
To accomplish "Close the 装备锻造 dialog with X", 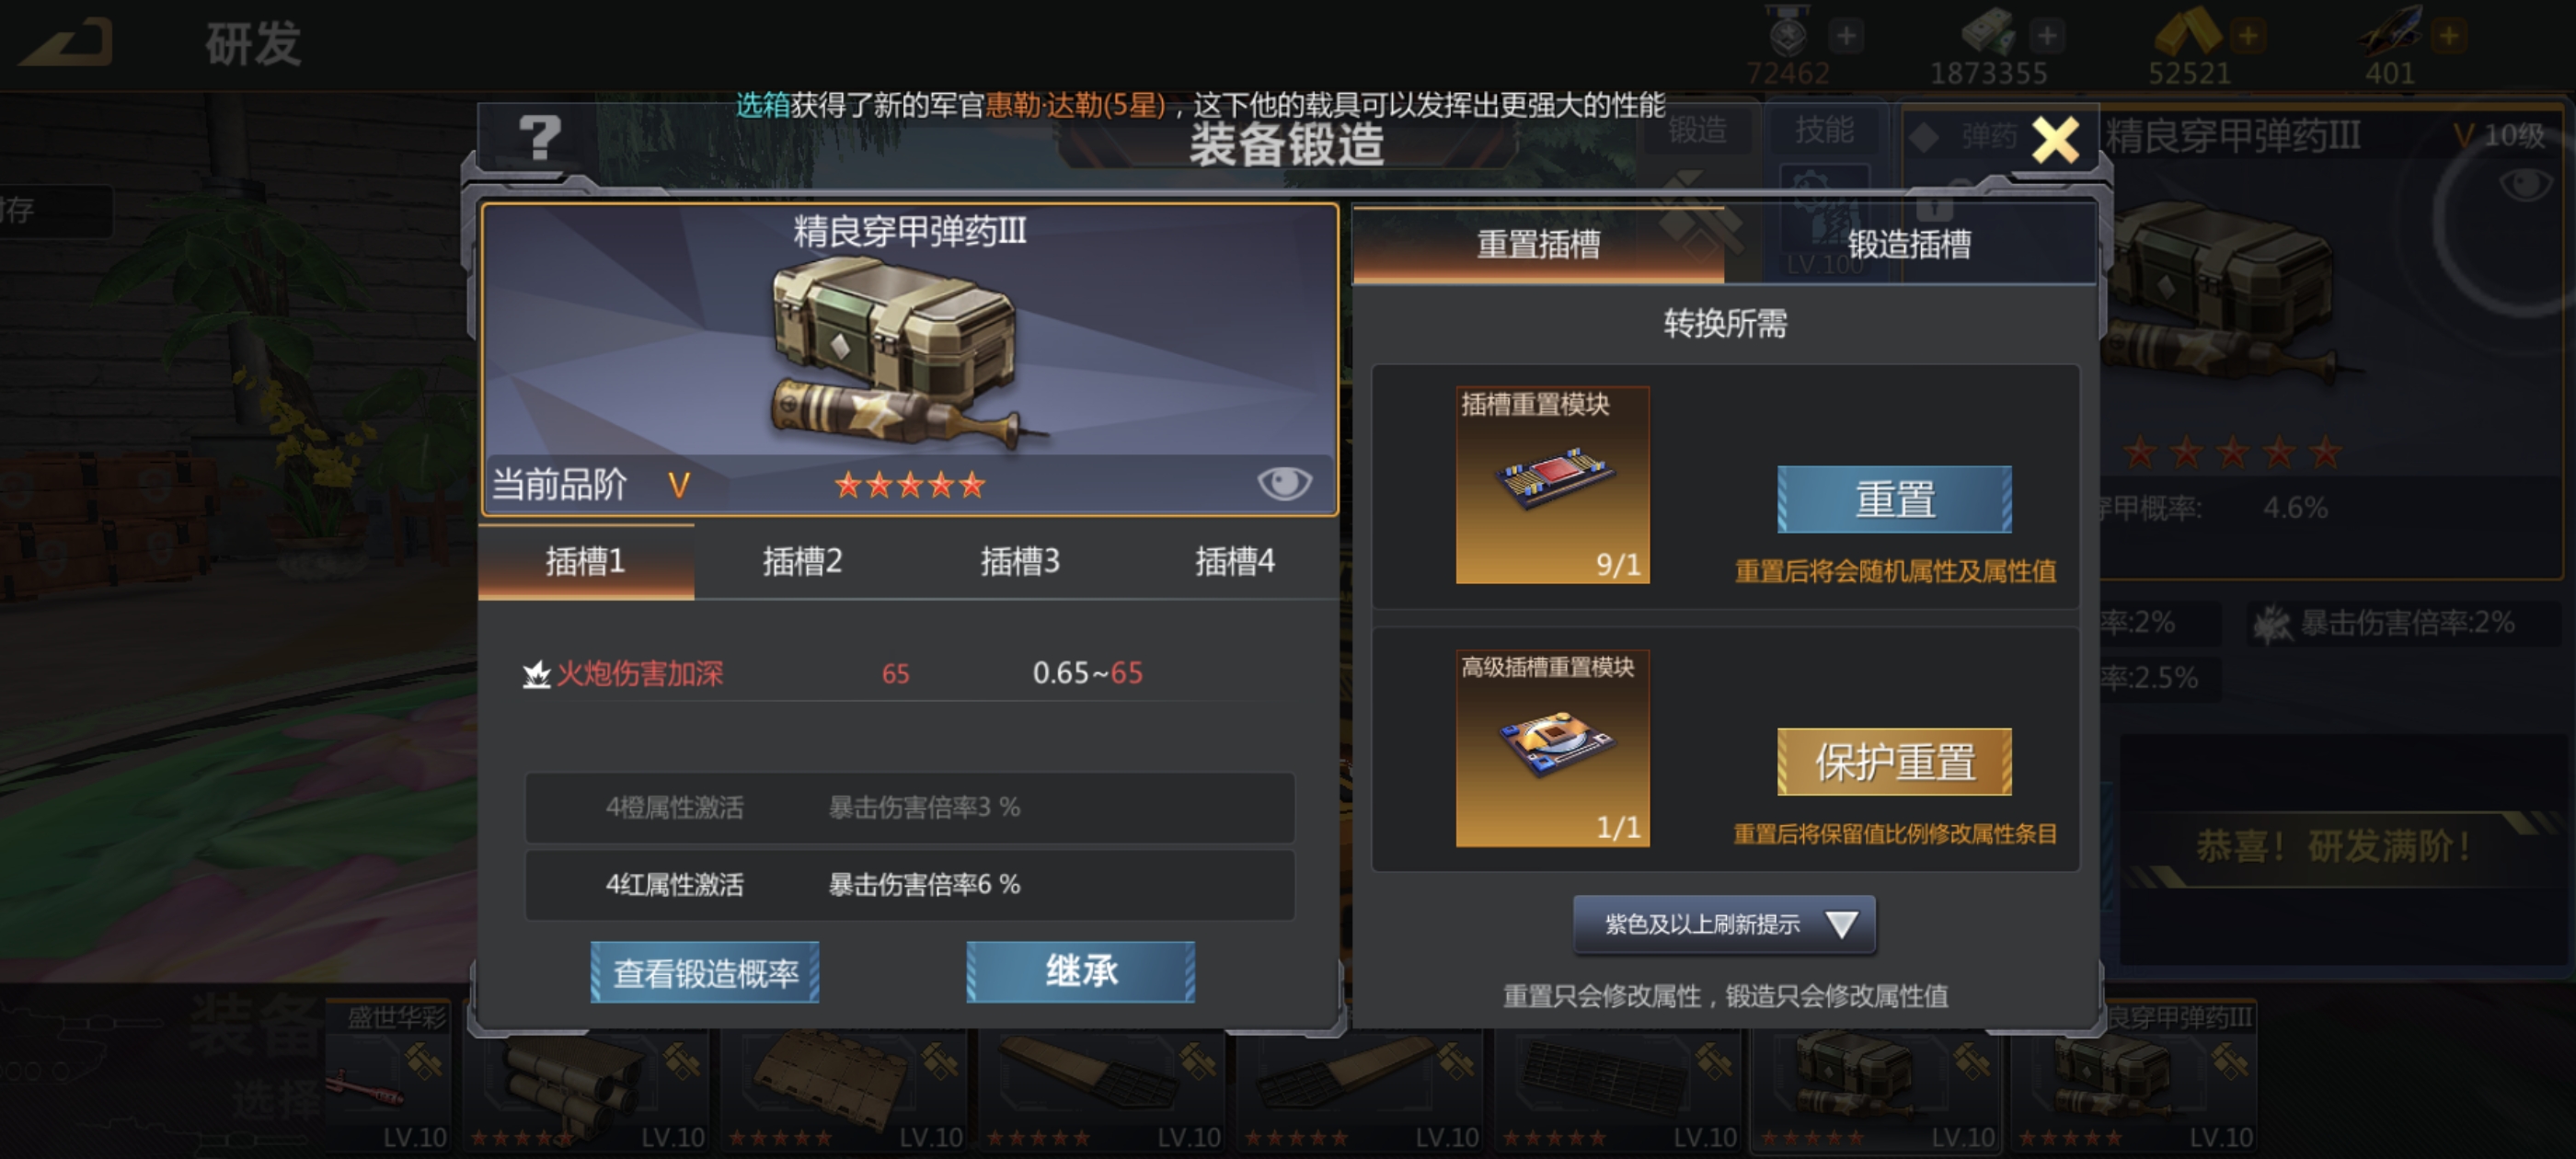I will [2055, 139].
